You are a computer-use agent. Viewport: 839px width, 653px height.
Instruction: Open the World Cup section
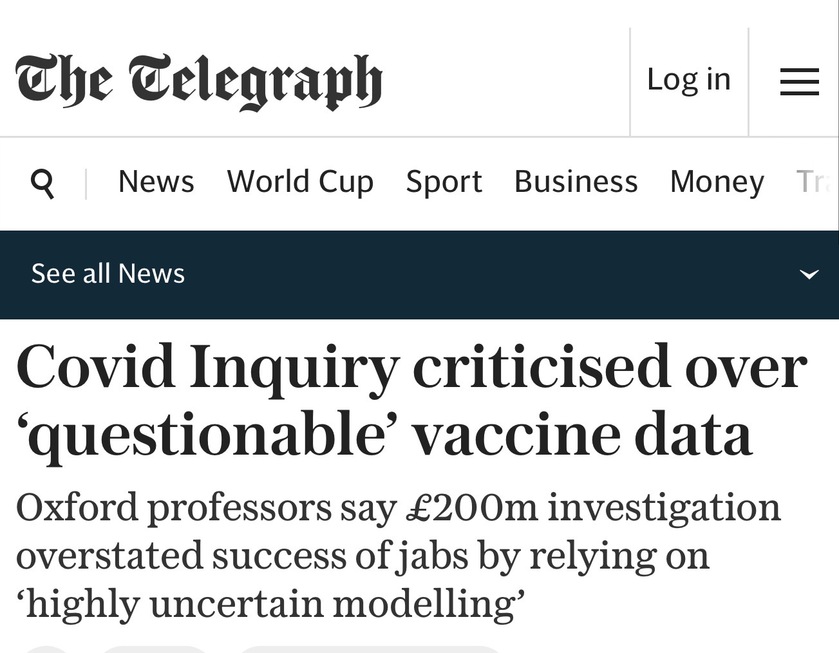pos(300,182)
